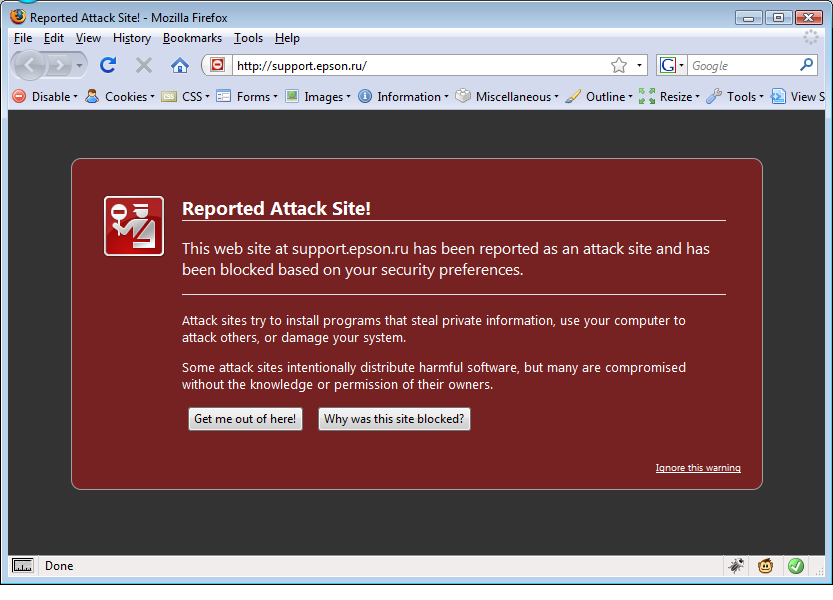
Task: Click the Reported Attack Site! heading
Action: click(276, 208)
